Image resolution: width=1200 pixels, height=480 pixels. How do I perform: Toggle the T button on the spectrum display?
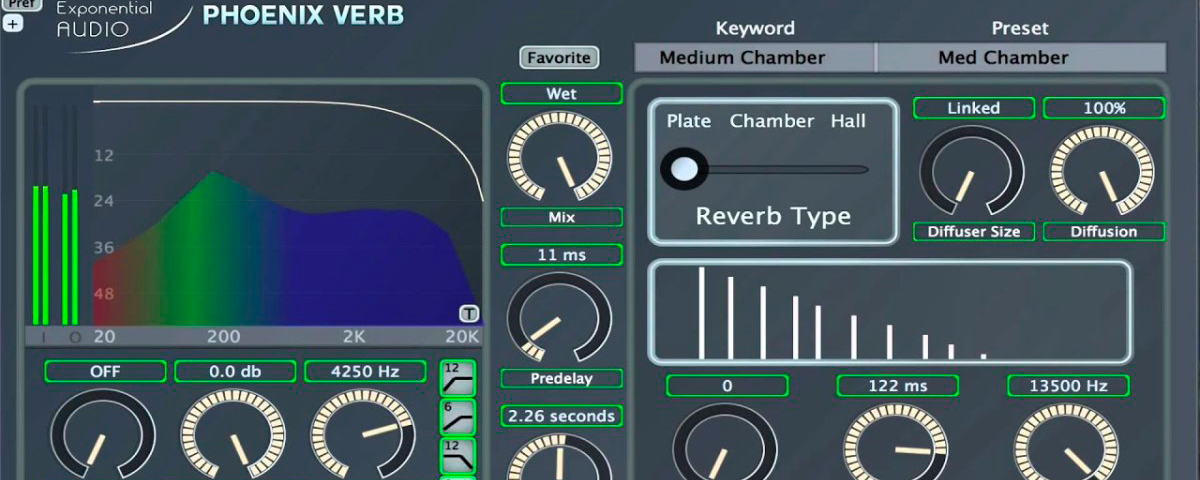pos(469,313)
